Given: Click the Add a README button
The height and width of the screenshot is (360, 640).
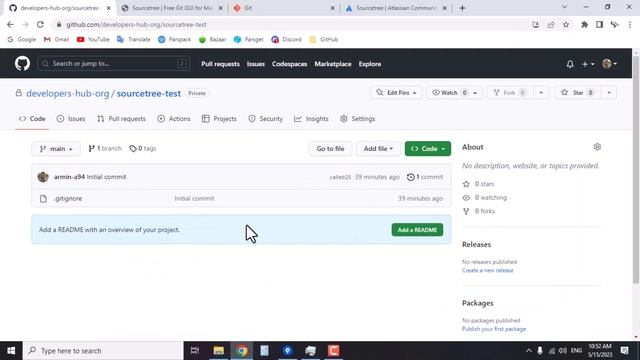Looking at the screenshot, I should tap(417, 230).
